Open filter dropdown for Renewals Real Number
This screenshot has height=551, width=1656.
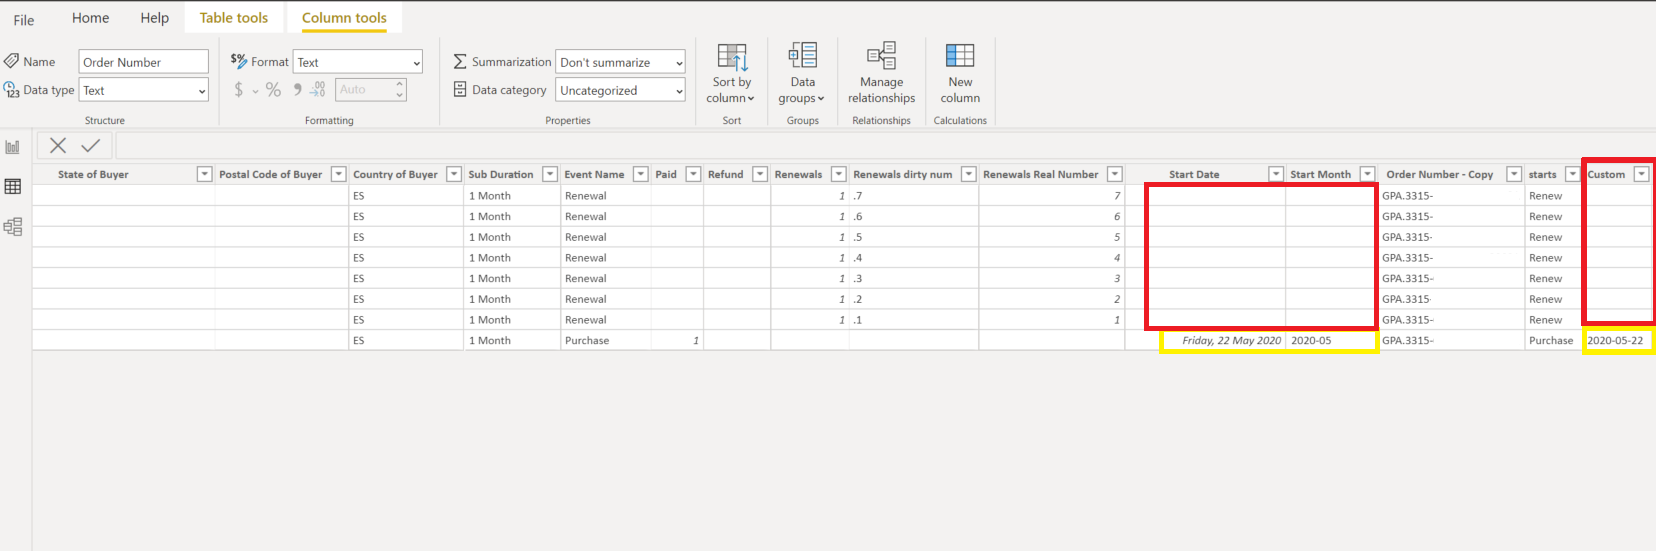tap(1115, 174)
